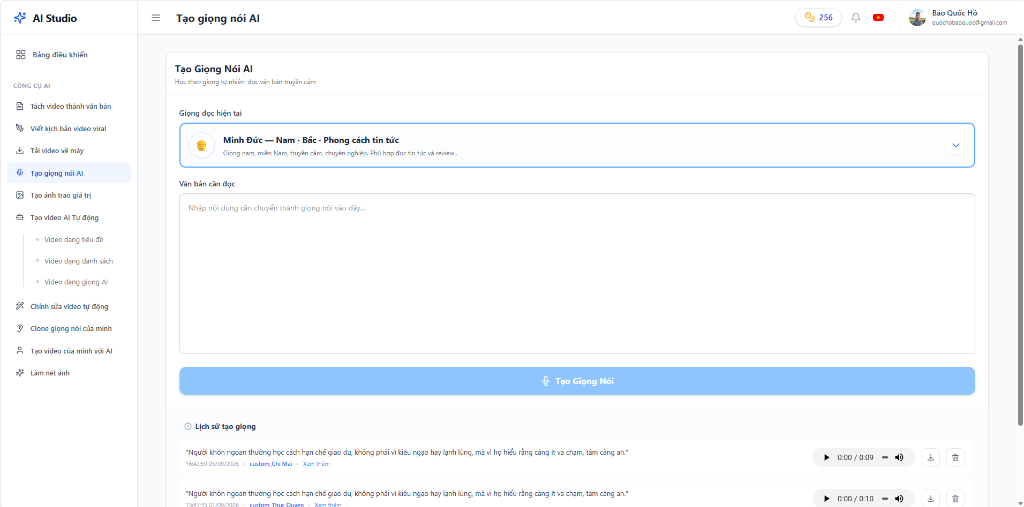Screen dimensions: 1024x507
Task: Mute the first audio player's speaker
Action: [x=899, y=457]
